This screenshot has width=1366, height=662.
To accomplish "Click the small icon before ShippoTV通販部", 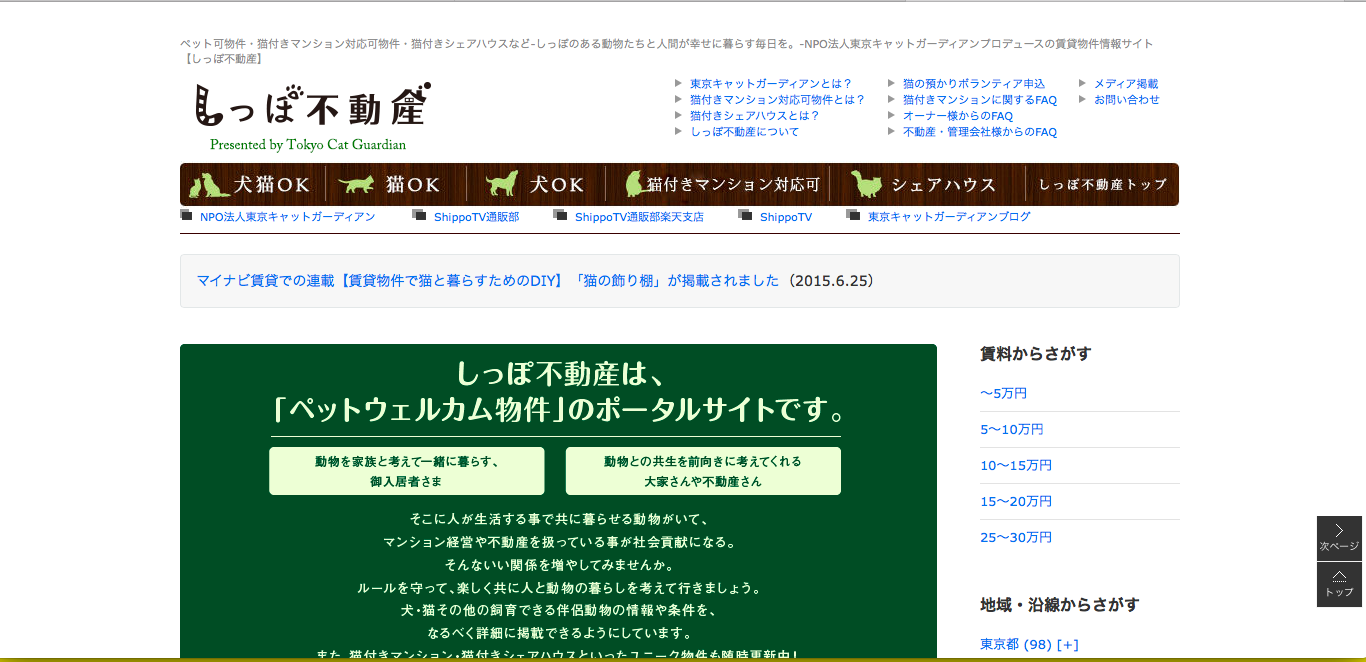I will [419, 215].
